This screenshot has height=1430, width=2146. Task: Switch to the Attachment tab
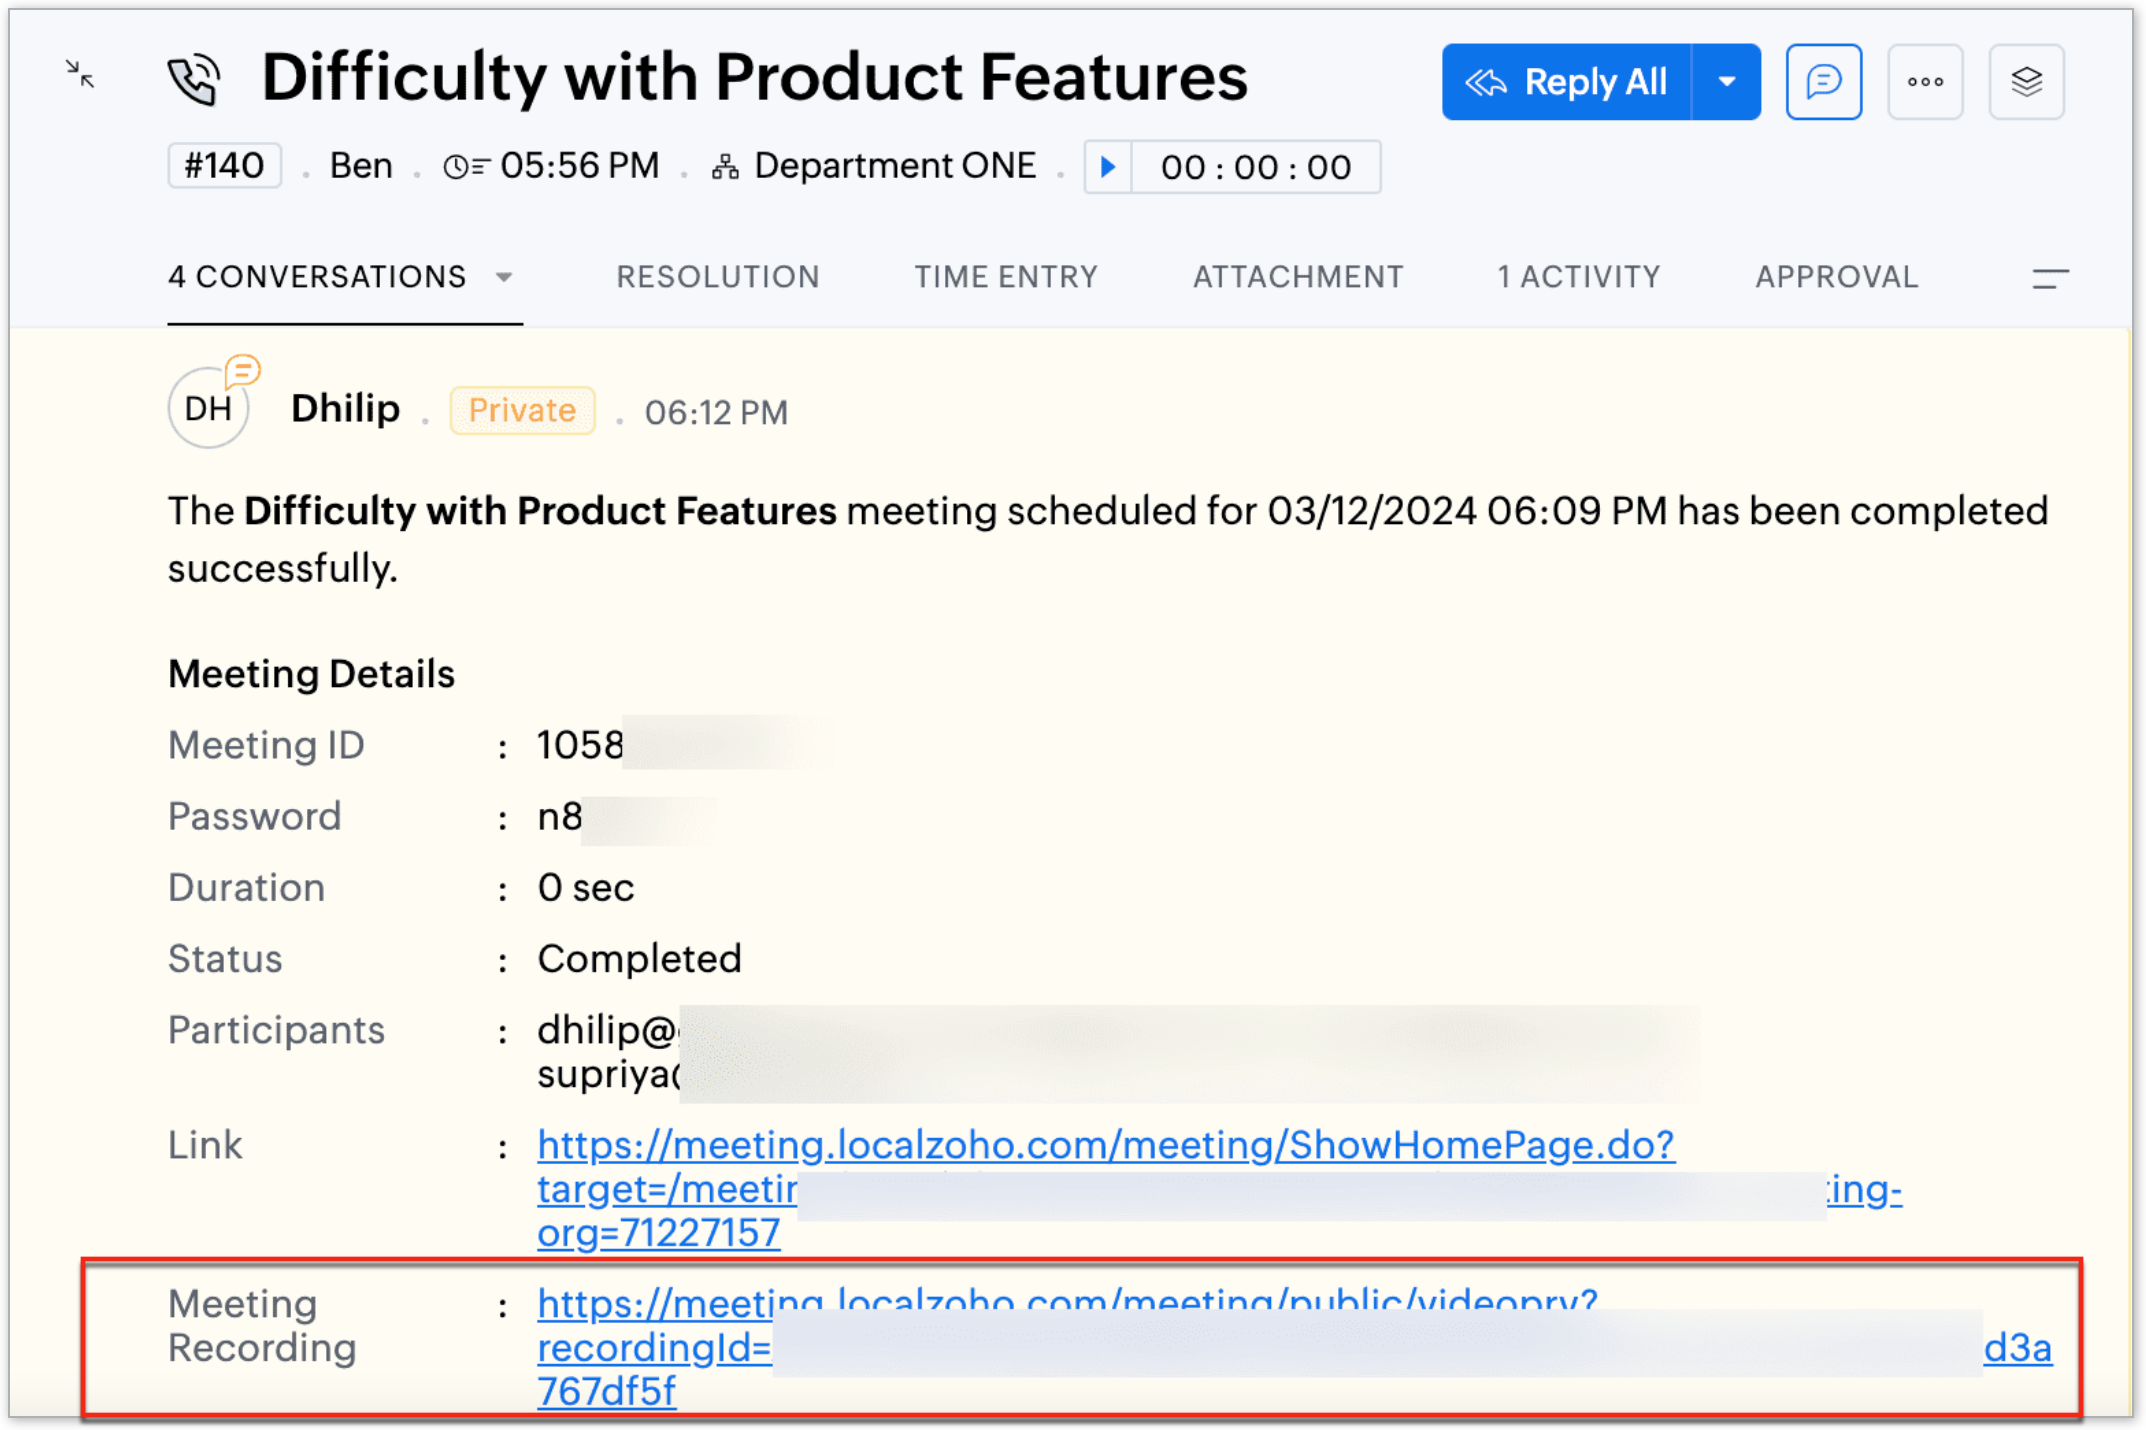1297,277
